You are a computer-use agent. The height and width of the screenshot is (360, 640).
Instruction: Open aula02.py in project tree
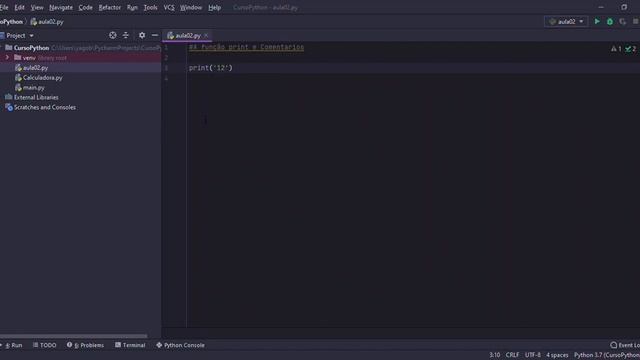36,68
